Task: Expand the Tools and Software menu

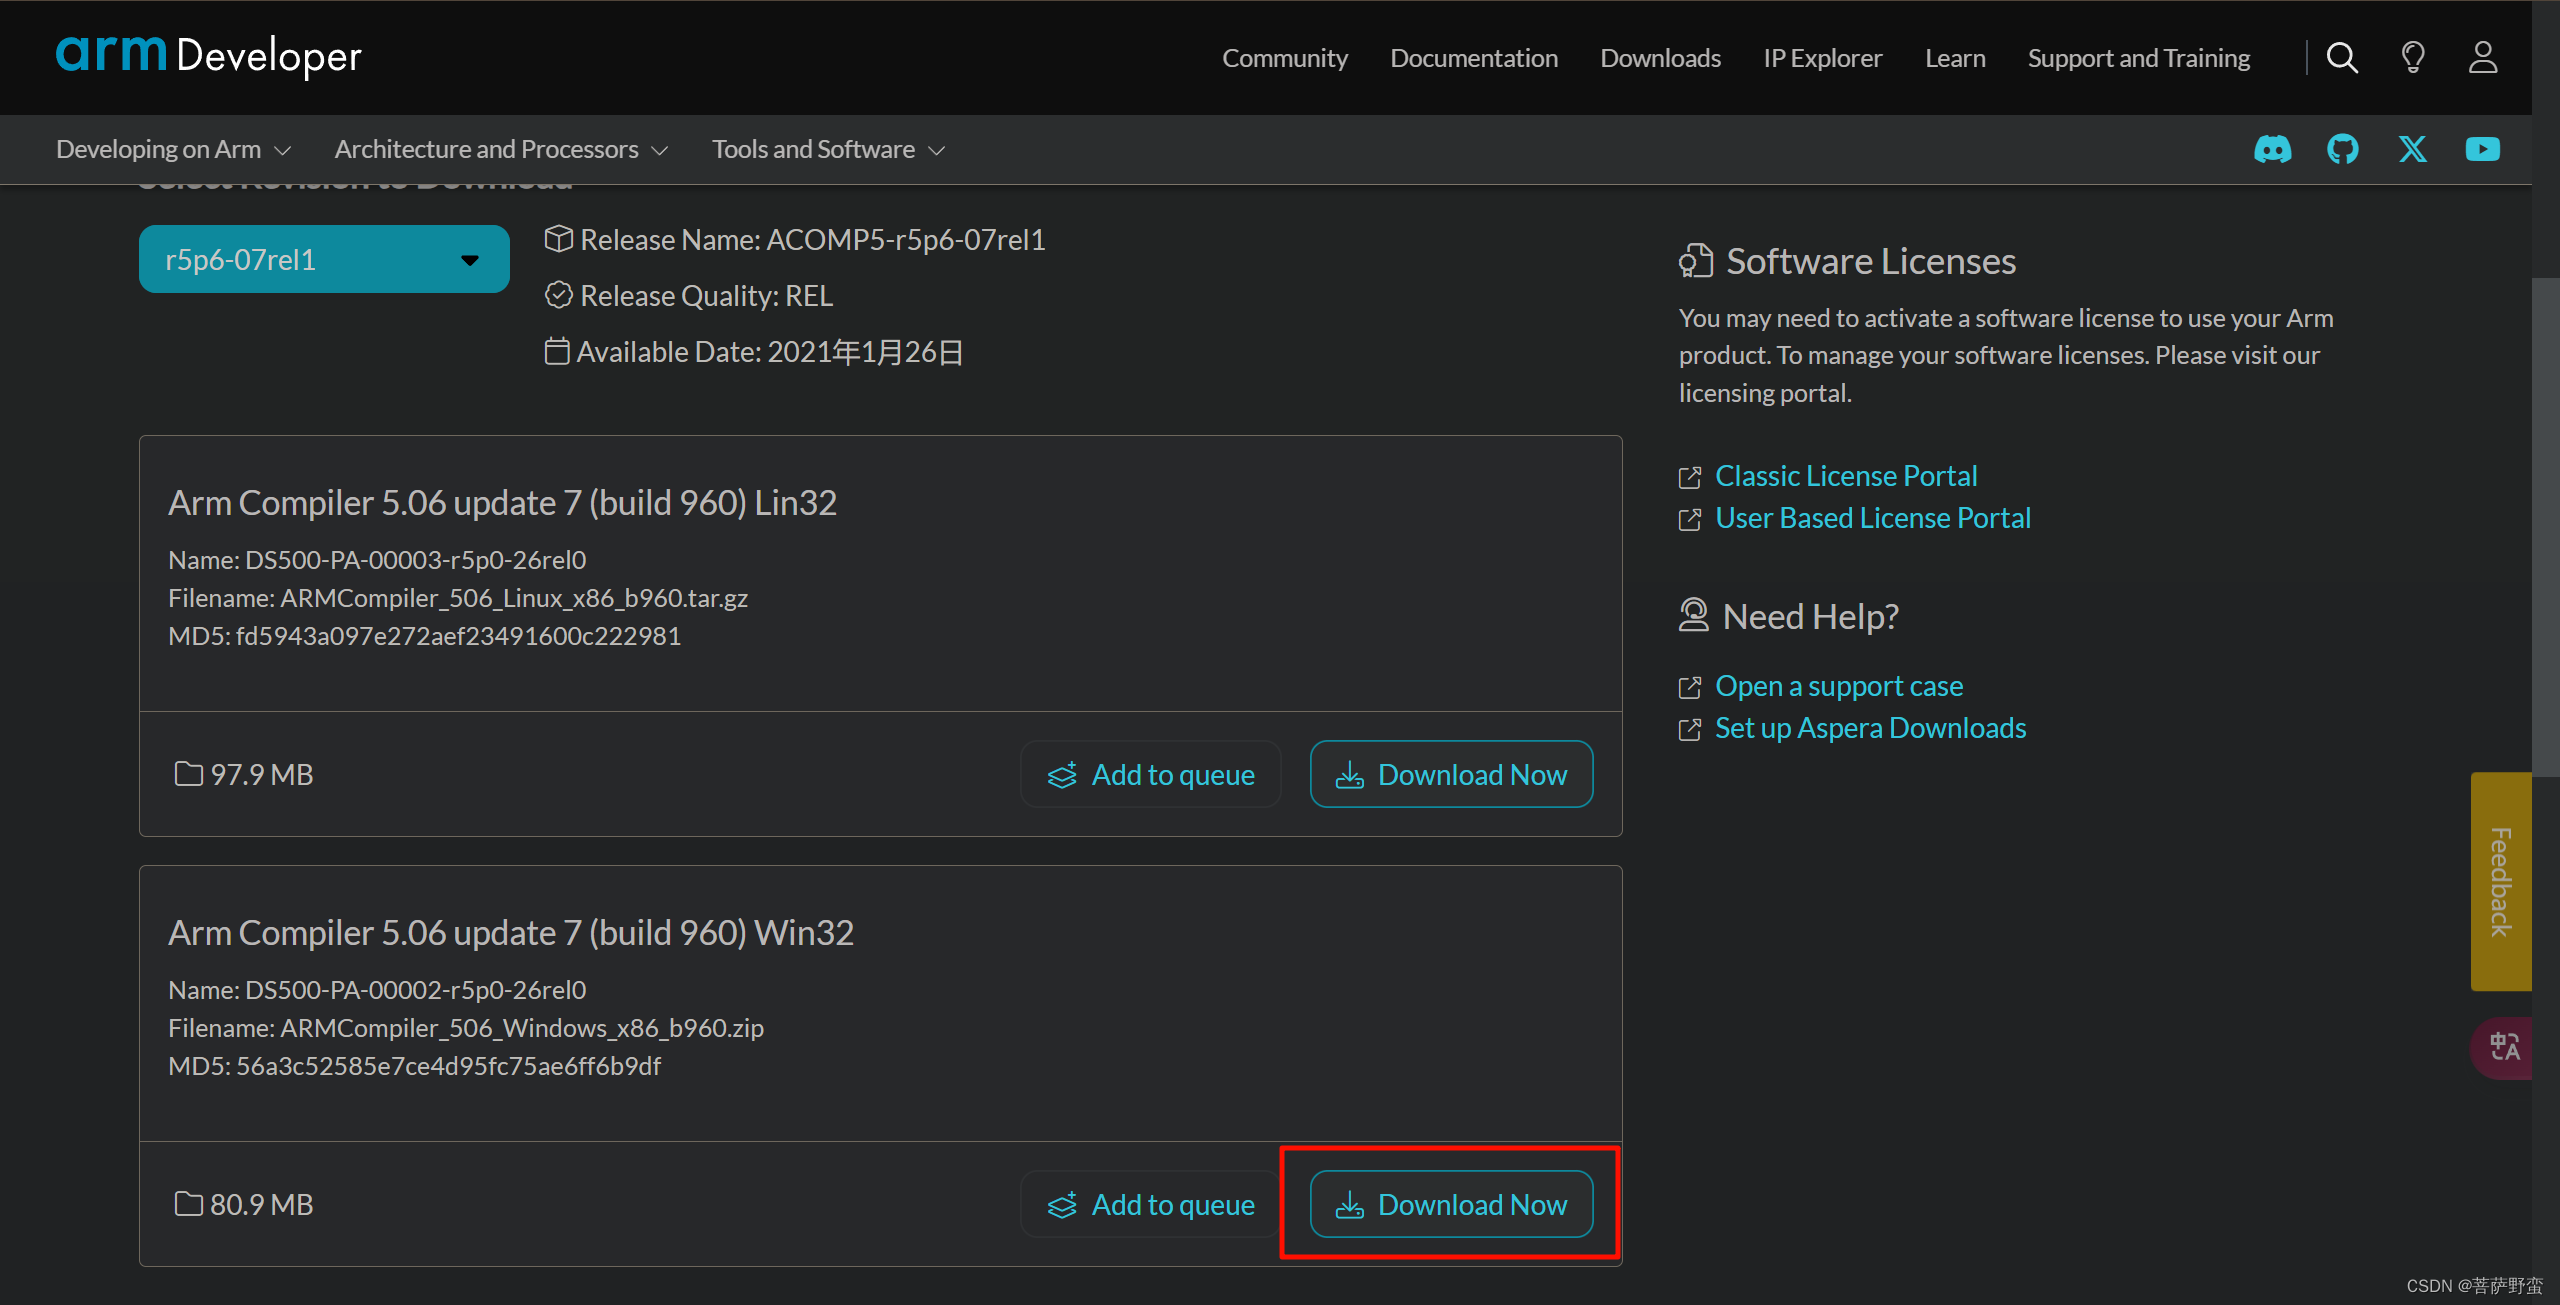Action: pos(828,150)
